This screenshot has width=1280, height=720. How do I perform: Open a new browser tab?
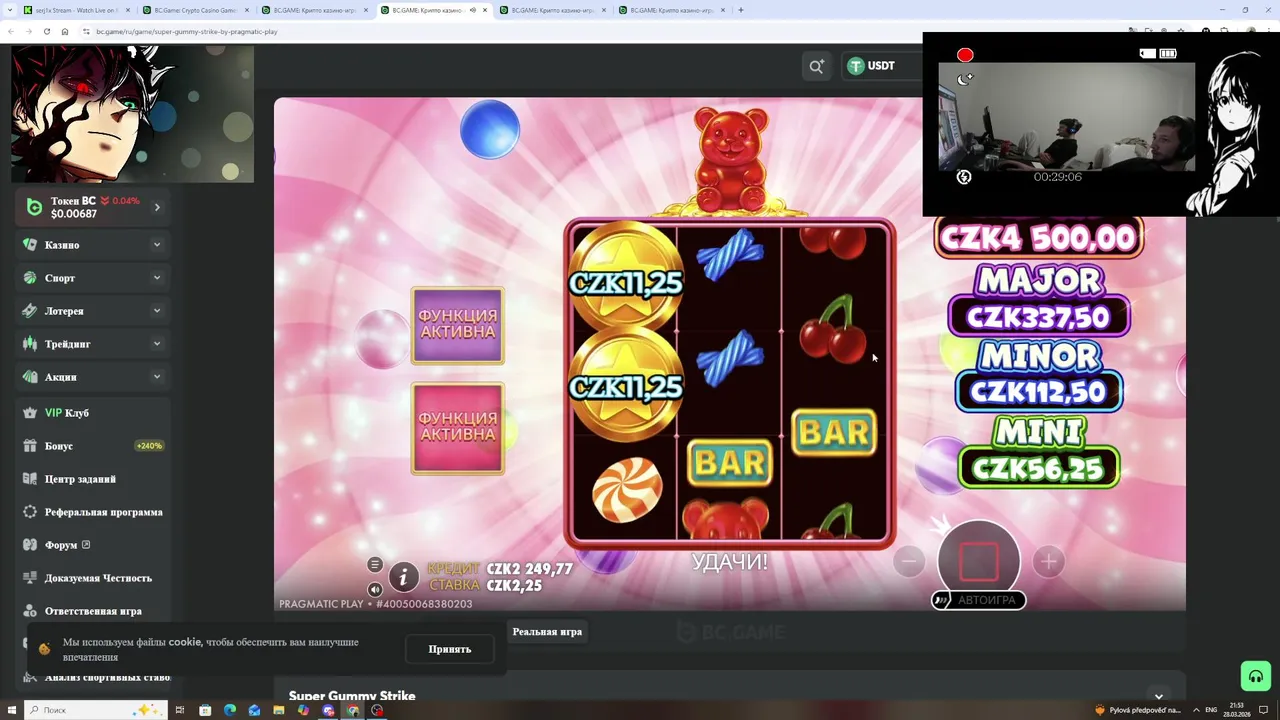(741, 10)
